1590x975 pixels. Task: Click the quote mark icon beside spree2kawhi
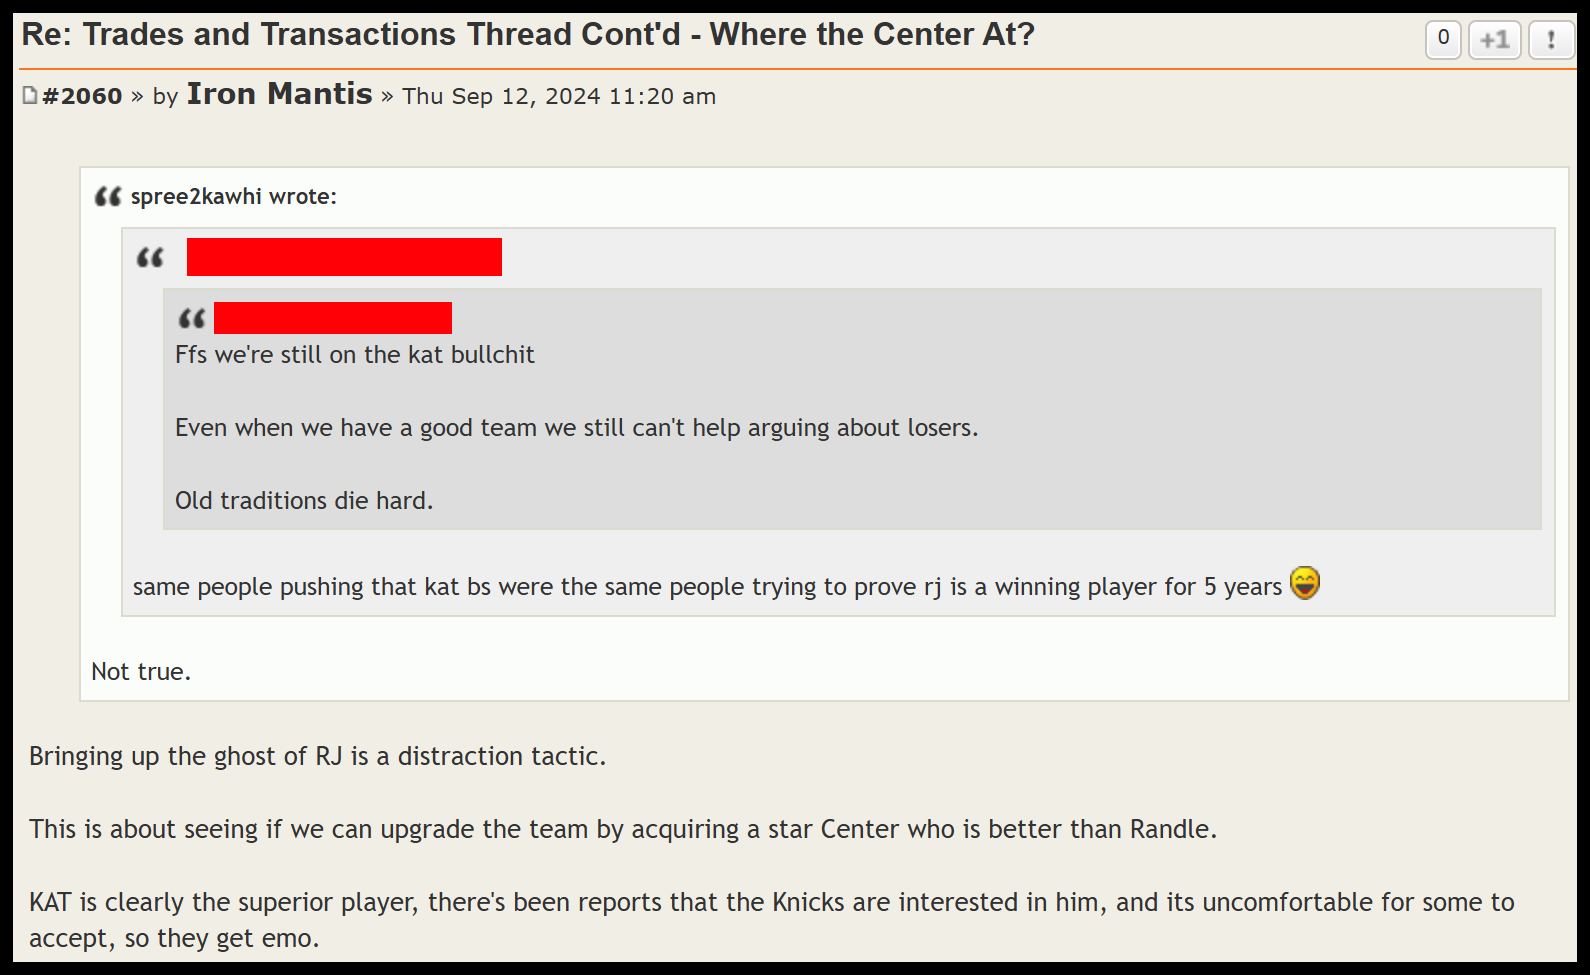tap(108, 196)
